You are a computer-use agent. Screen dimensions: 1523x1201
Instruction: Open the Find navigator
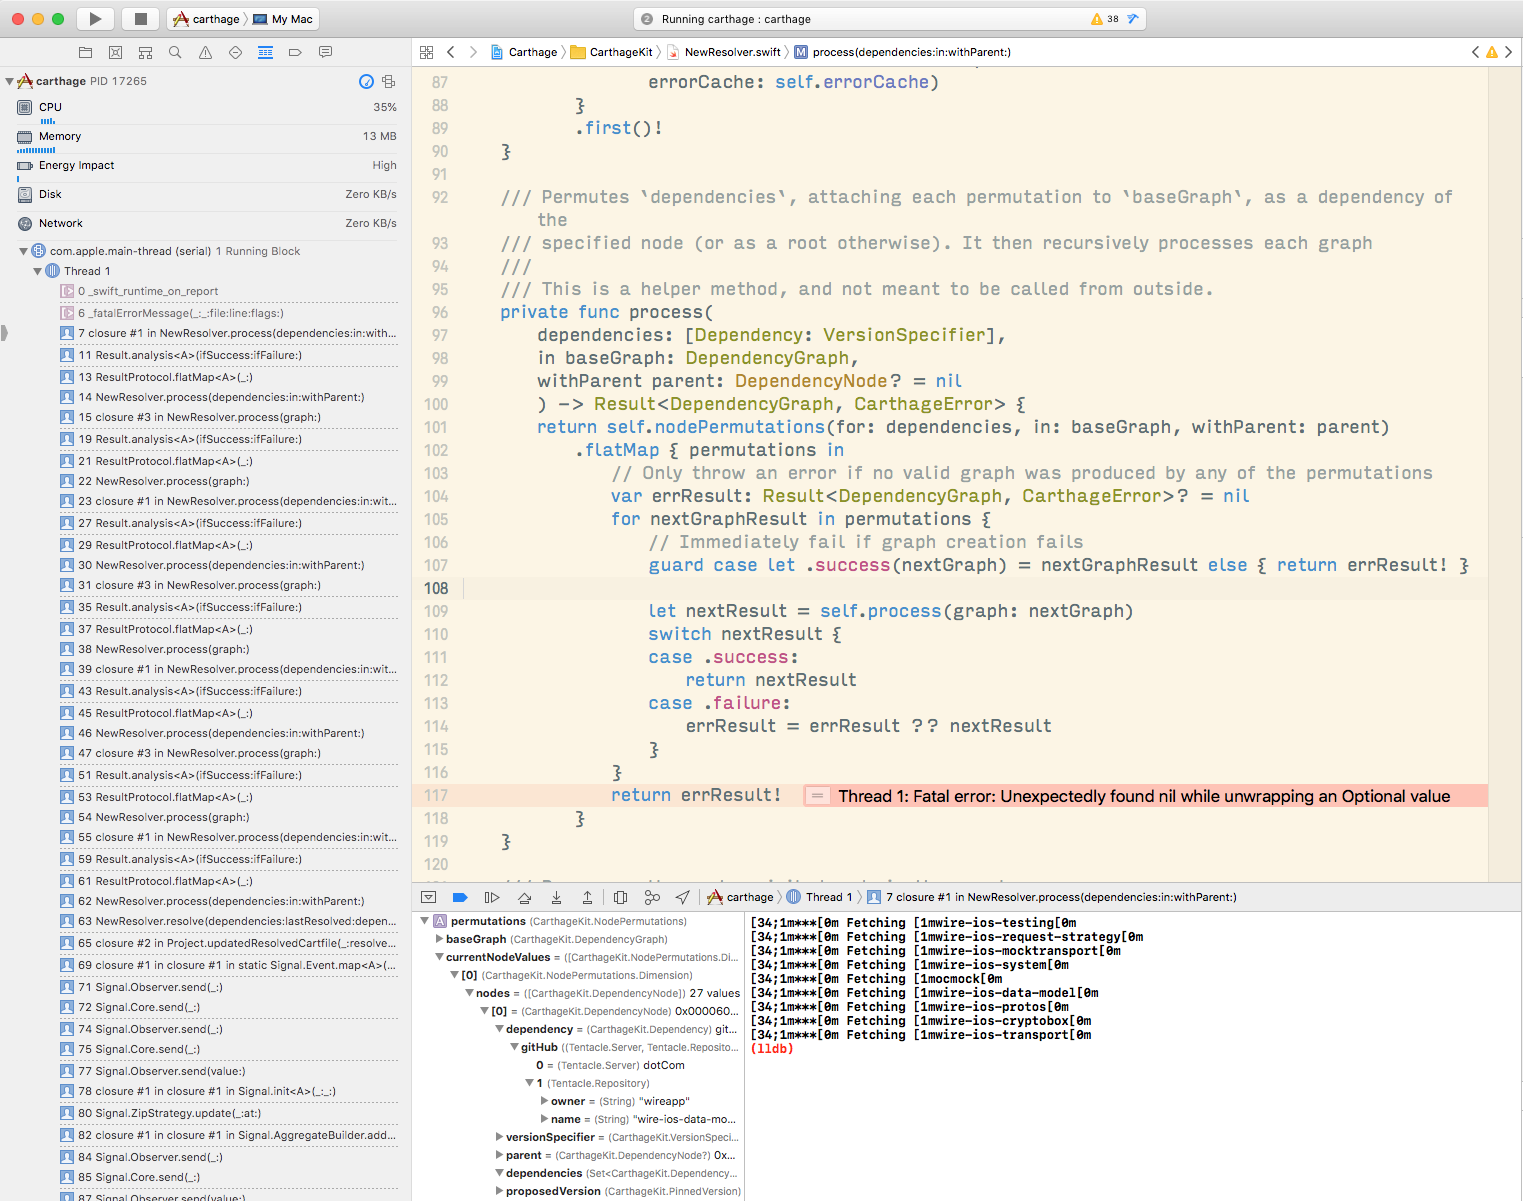click(x=175, y=52)
